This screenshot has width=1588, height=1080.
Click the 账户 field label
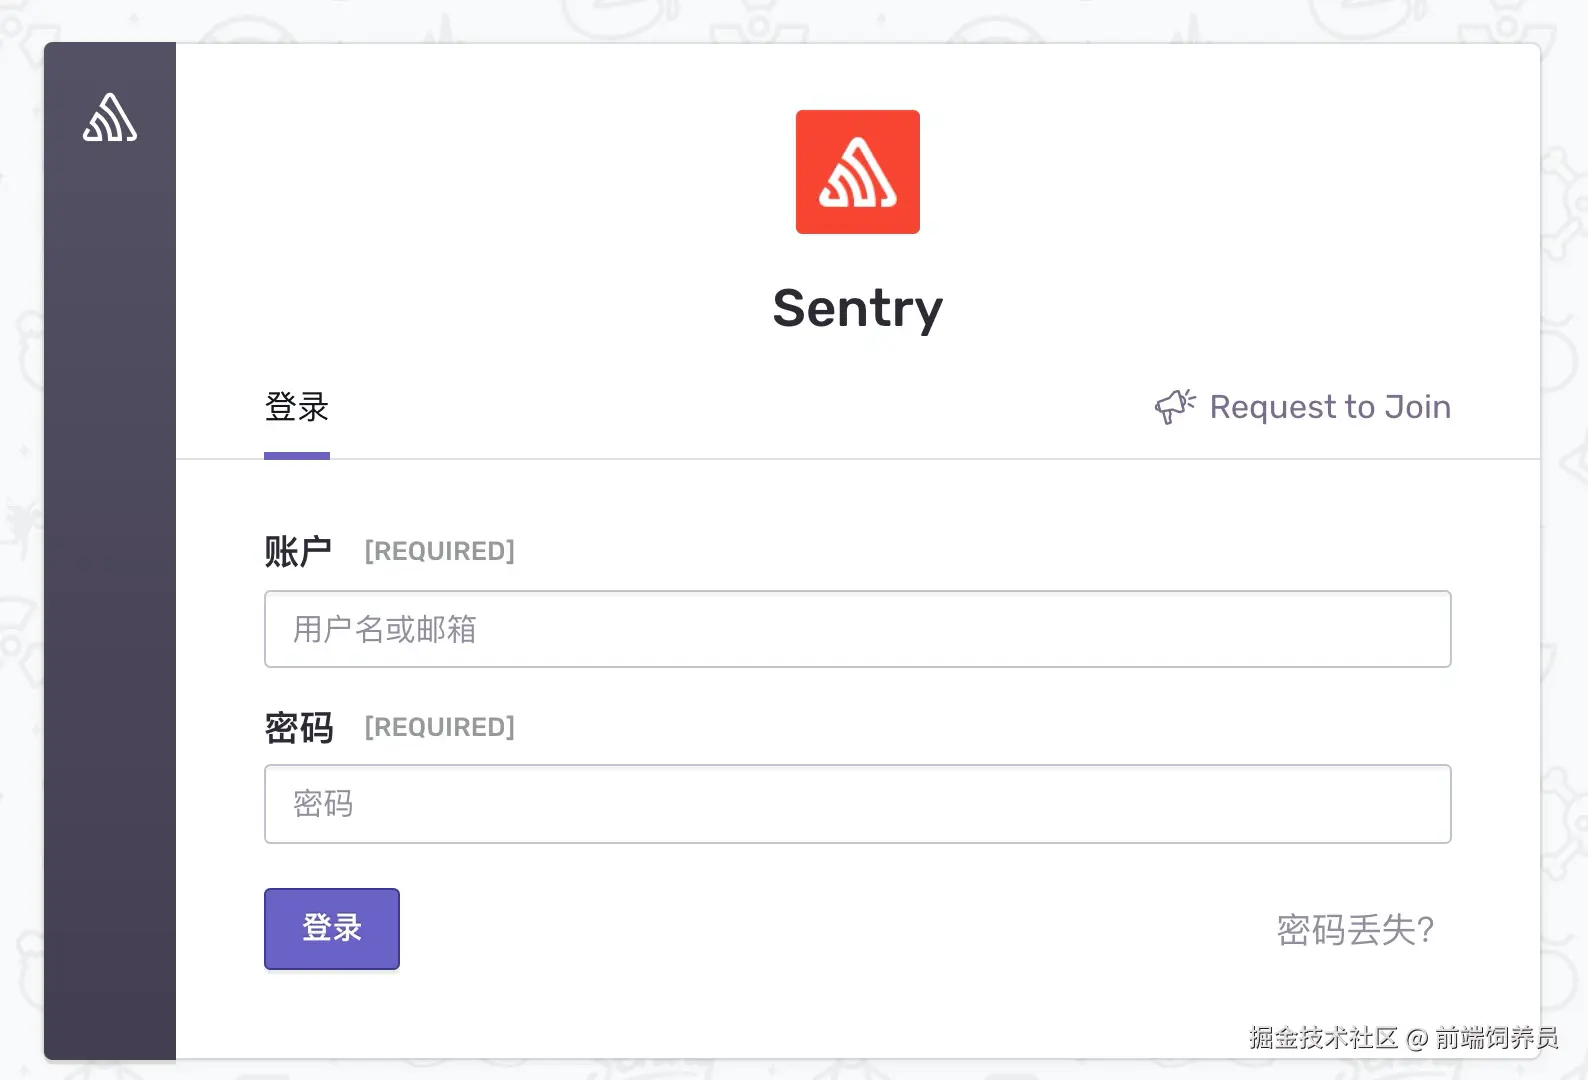point(298,551)
